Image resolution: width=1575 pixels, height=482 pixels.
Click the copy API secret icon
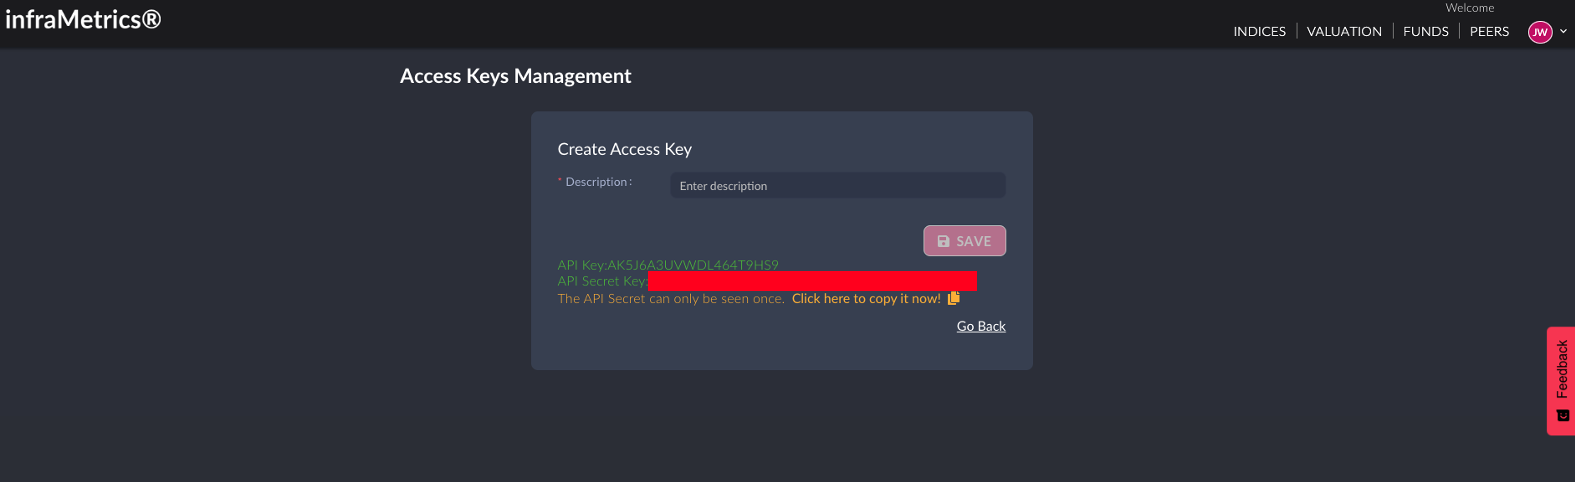click(953, 298)
